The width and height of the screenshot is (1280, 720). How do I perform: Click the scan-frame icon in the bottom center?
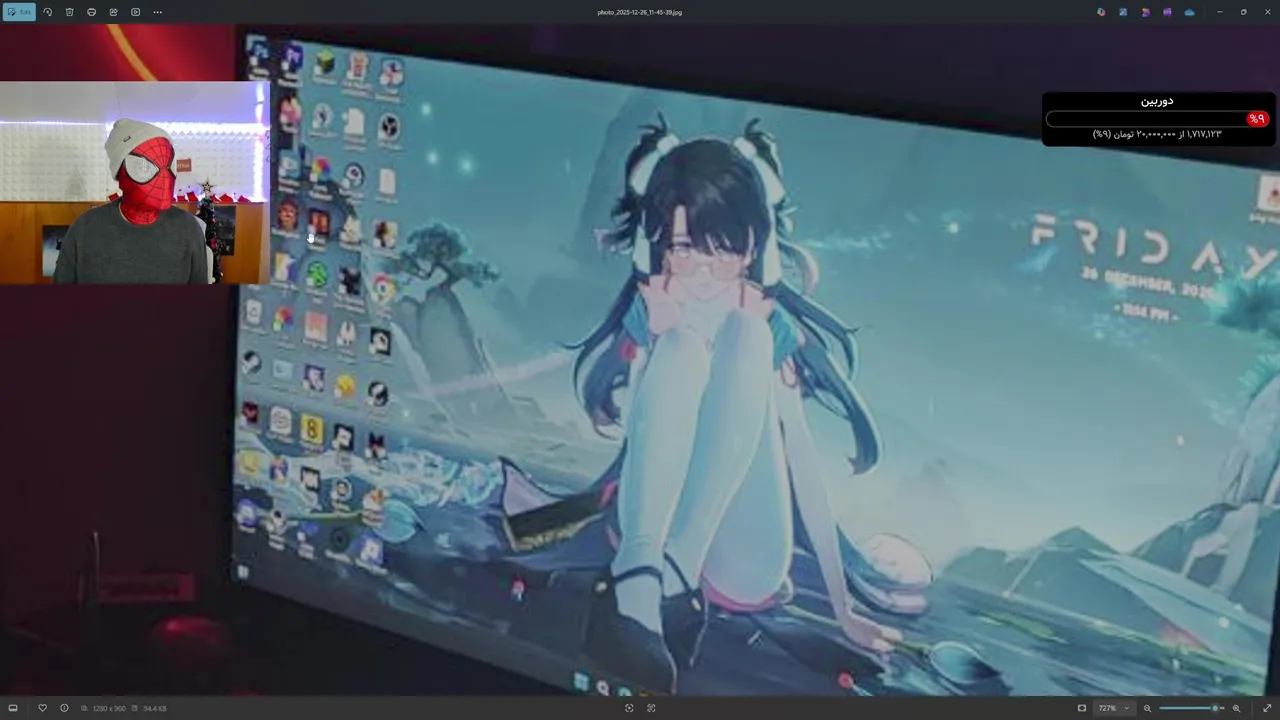629,708
